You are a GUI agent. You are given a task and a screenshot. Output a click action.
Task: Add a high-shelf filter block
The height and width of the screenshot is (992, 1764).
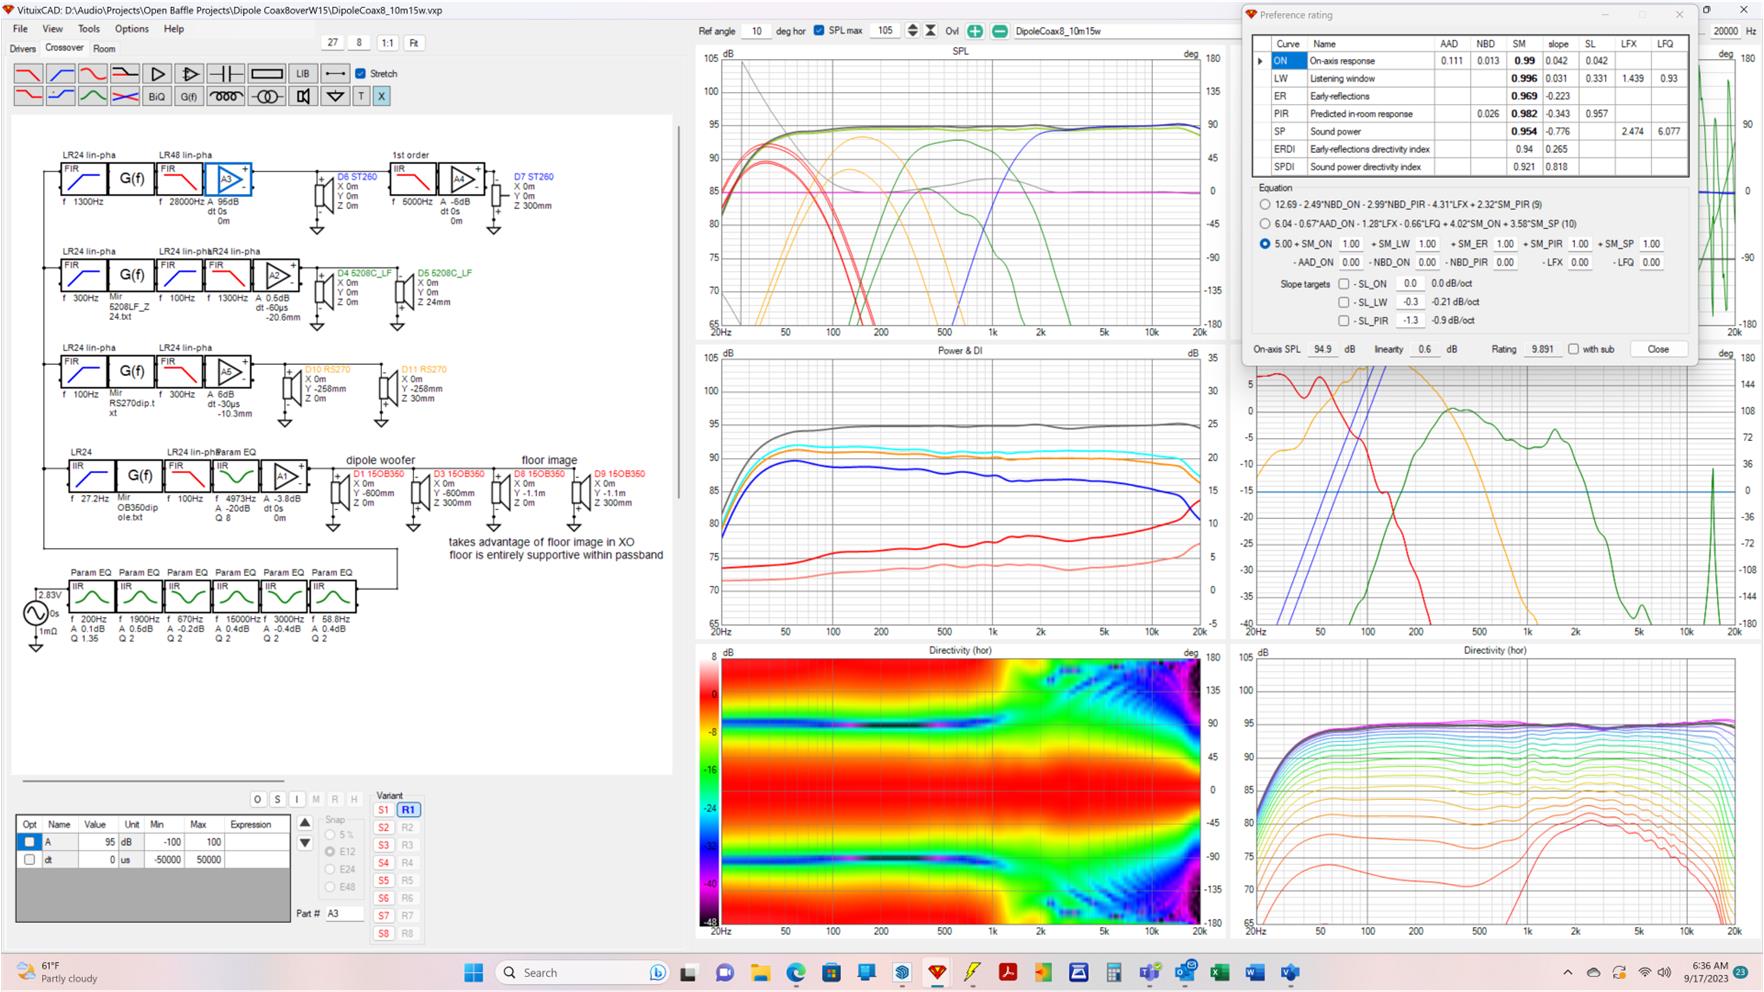pyautogui.click(x=61, y=97)
